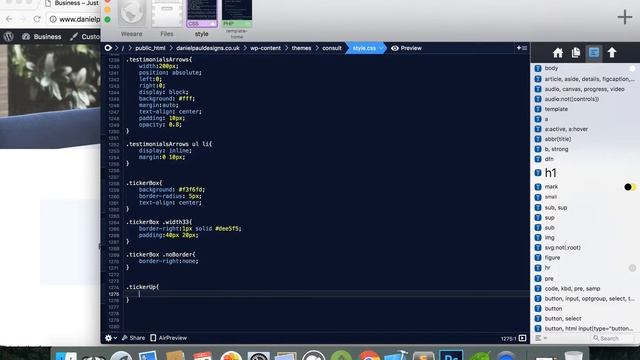
Task: Click the icon beside the figure symbol
Action: (x=538, y=258)
